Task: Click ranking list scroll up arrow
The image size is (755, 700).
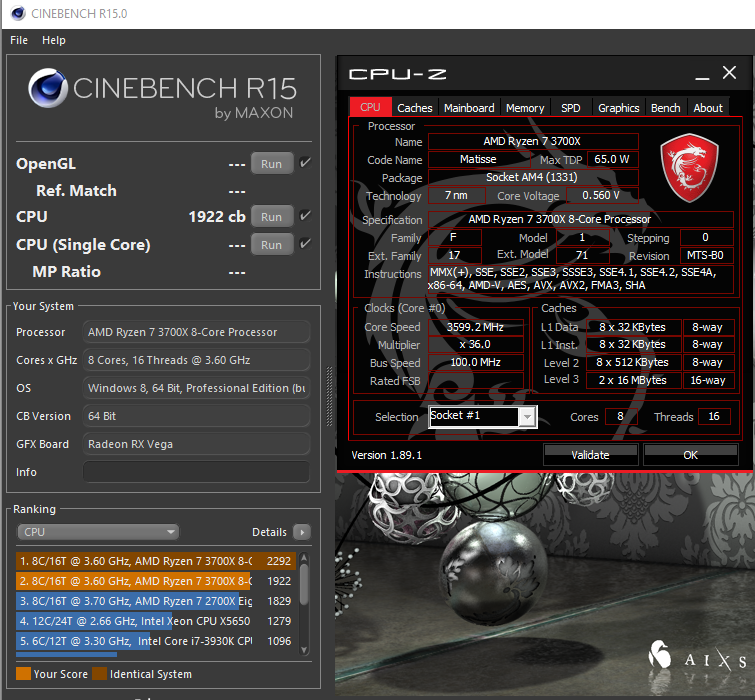Action: pyautogui.click(x=304, y=558)
